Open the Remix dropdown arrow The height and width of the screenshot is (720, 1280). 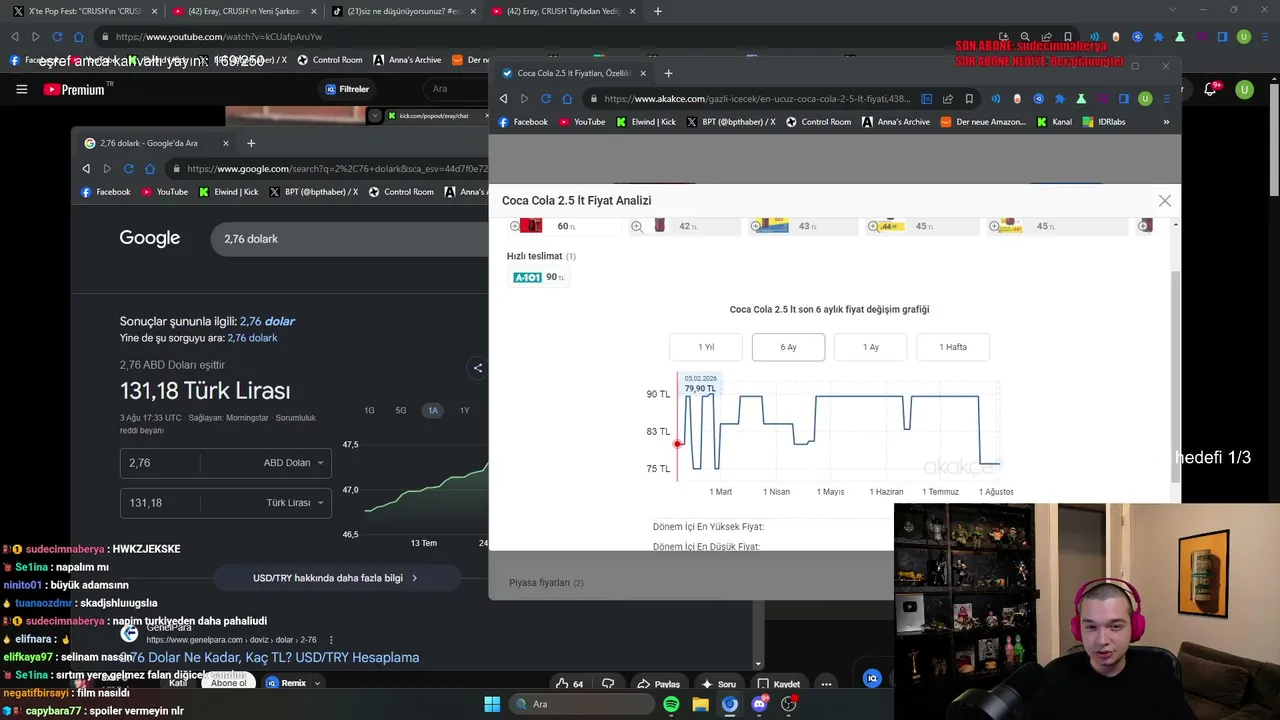point(317,683)
